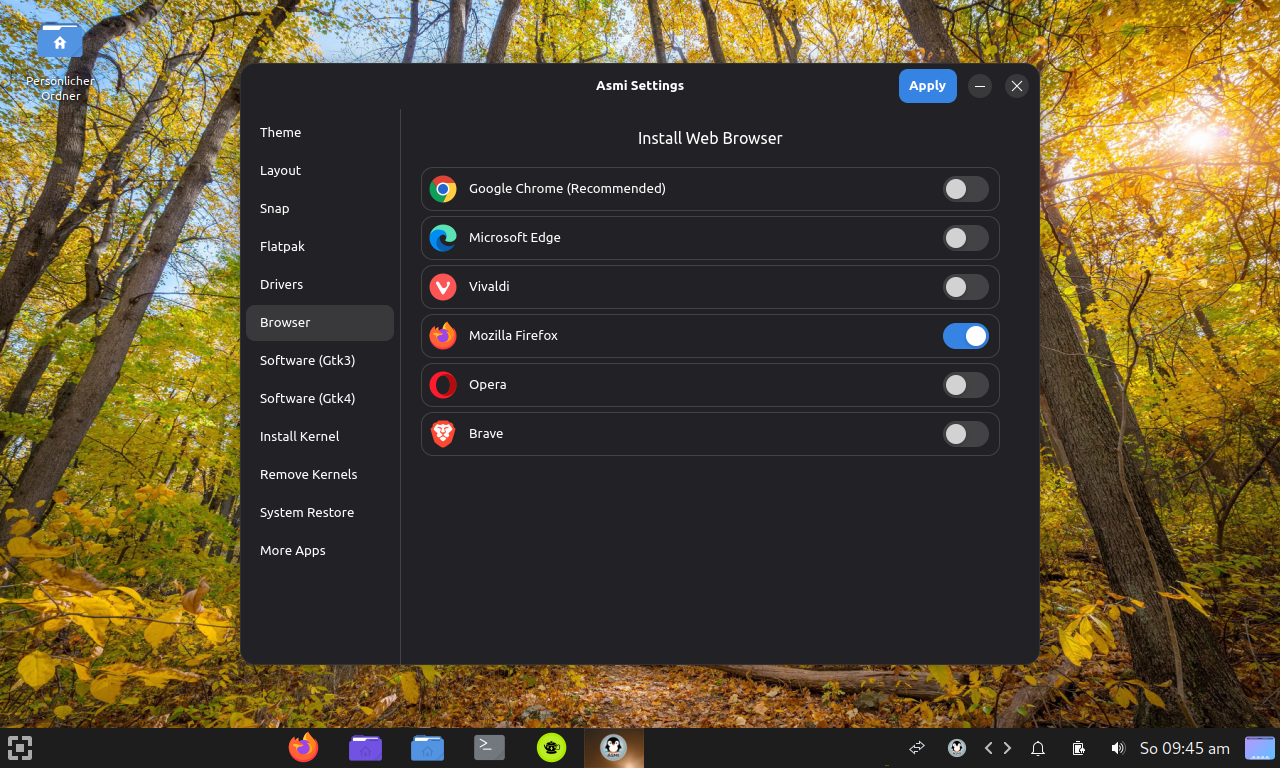Click the Microsoft Edge logo icon
Image resolution: width=1280 pixels, height=768 pixels.
[443, 238]
